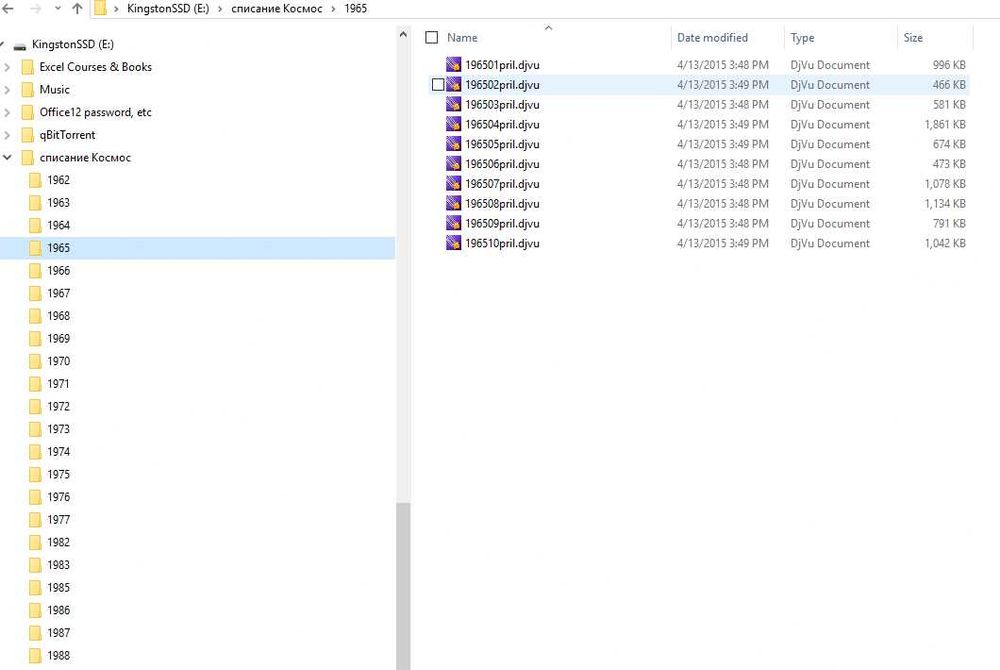The width and height of the screenshot is (1000, 670).
Task: Select file name 196507pril.djvu
Action: pyautogui.click(x=502, y=184)
